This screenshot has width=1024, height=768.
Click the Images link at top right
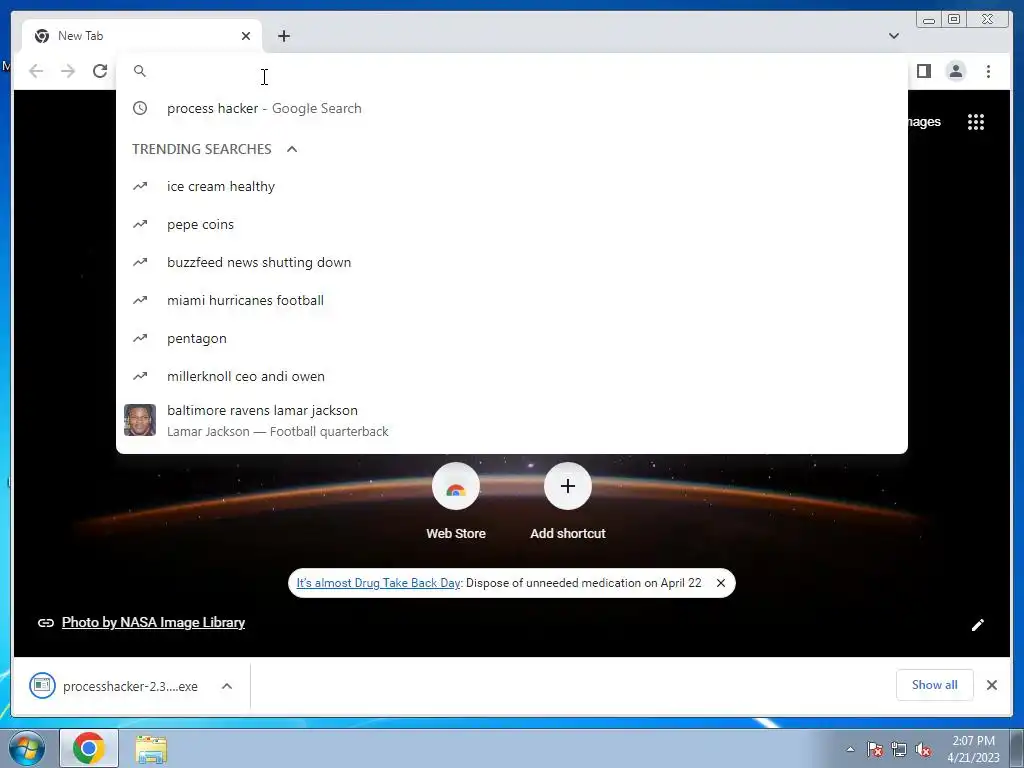pos(924,122)
